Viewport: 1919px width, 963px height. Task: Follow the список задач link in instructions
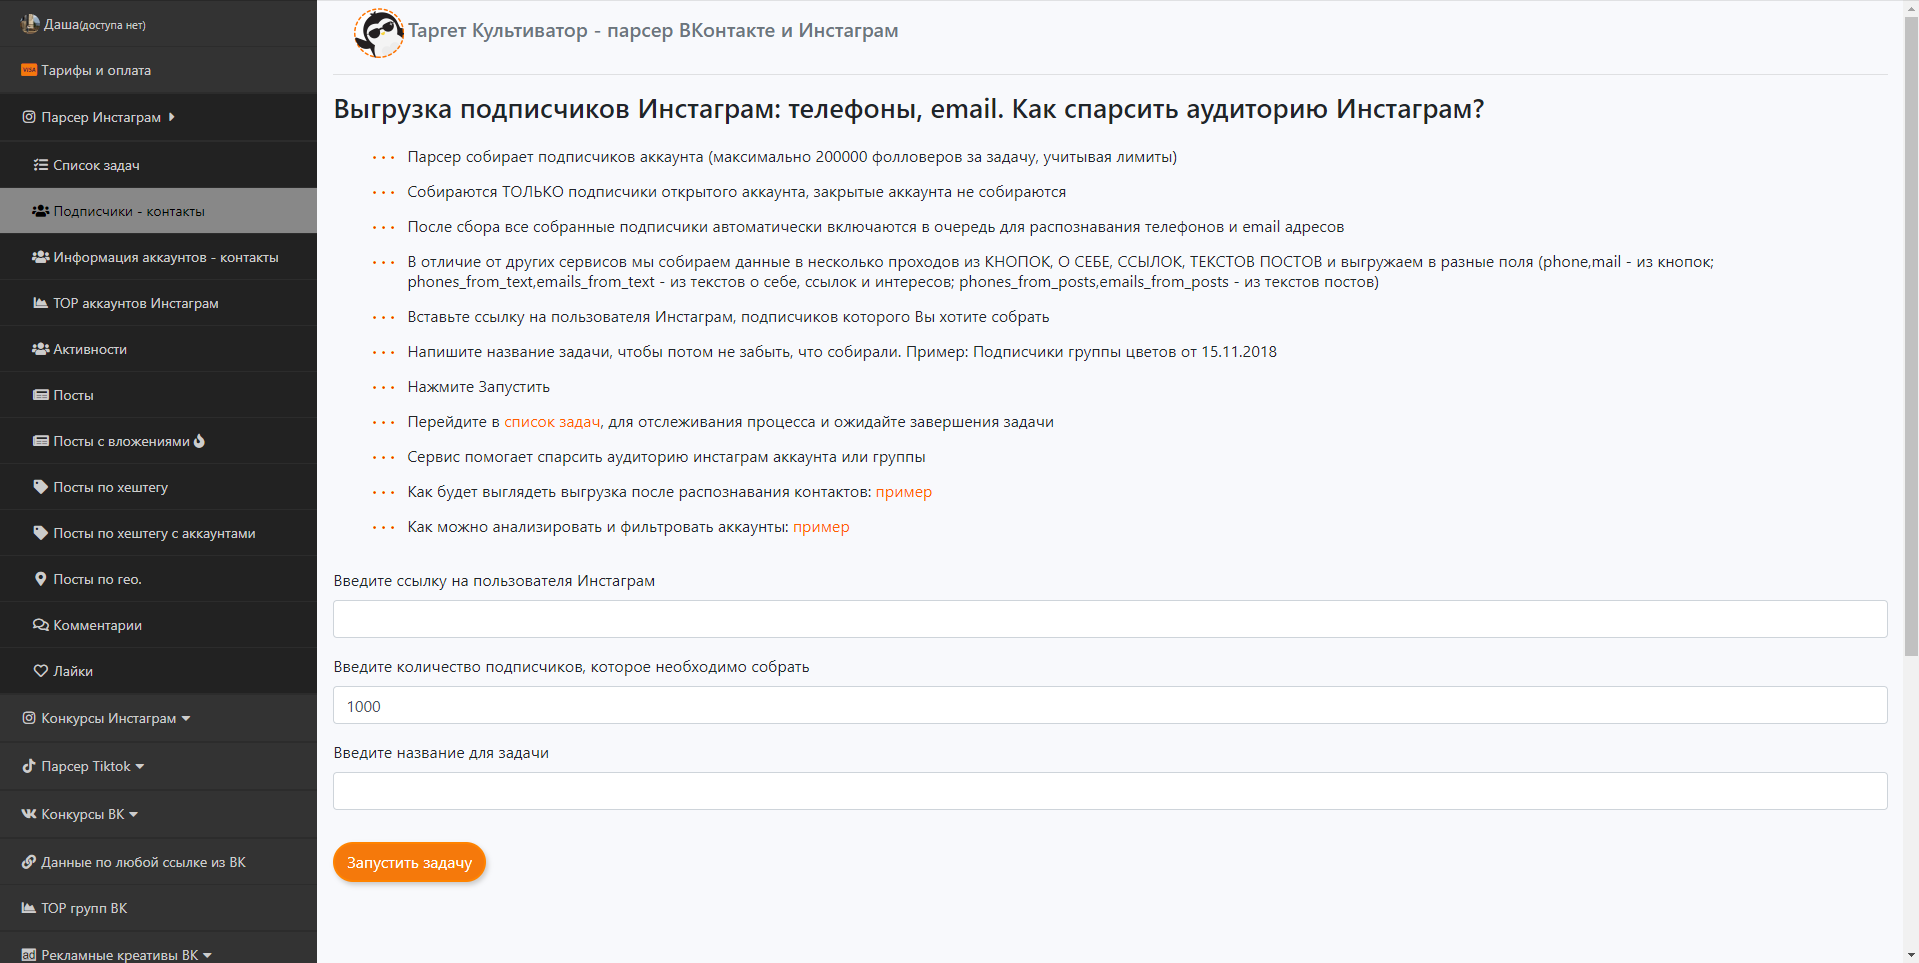pos(553,422)
